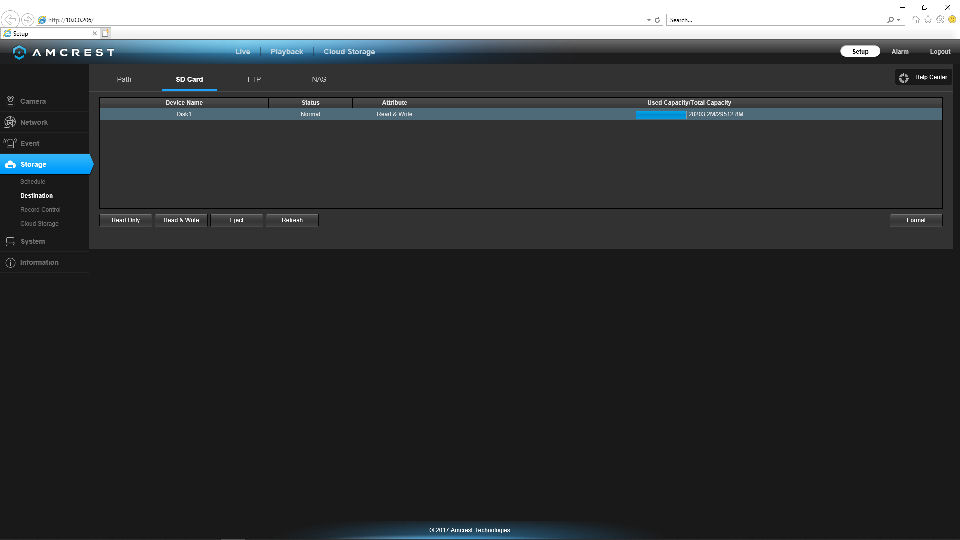Expand the System menu section

pyautogui.click(x=45, y=241)
